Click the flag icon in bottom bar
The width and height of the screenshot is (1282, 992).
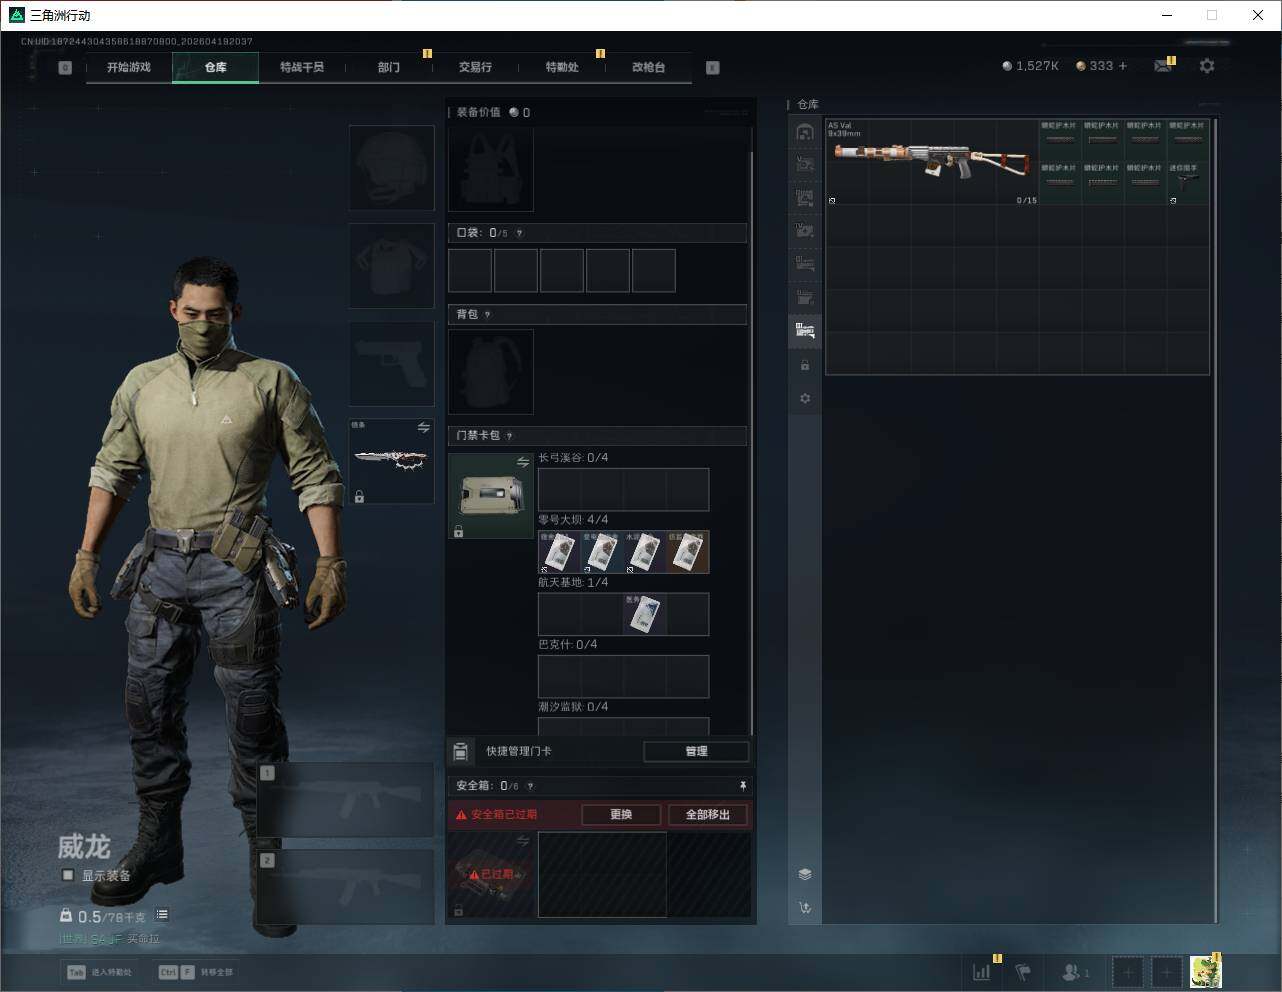pos(1023,971)
